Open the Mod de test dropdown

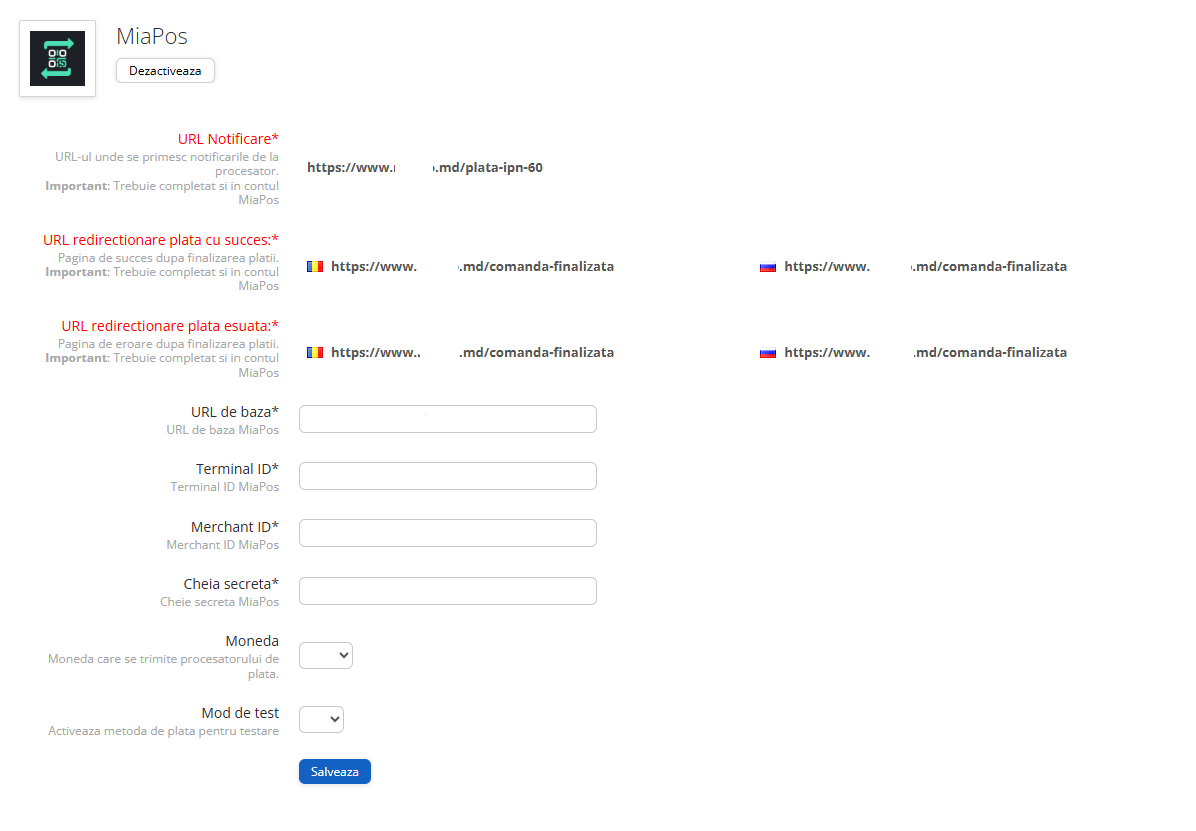321,720
